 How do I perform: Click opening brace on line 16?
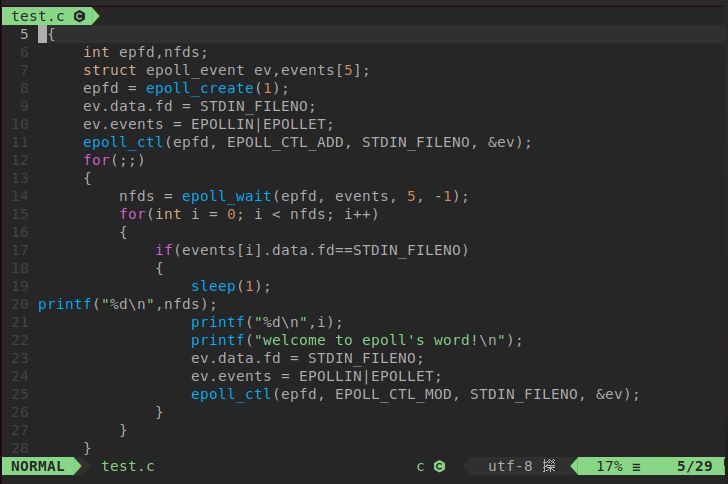pyautogui.click(x=124, y=232)
